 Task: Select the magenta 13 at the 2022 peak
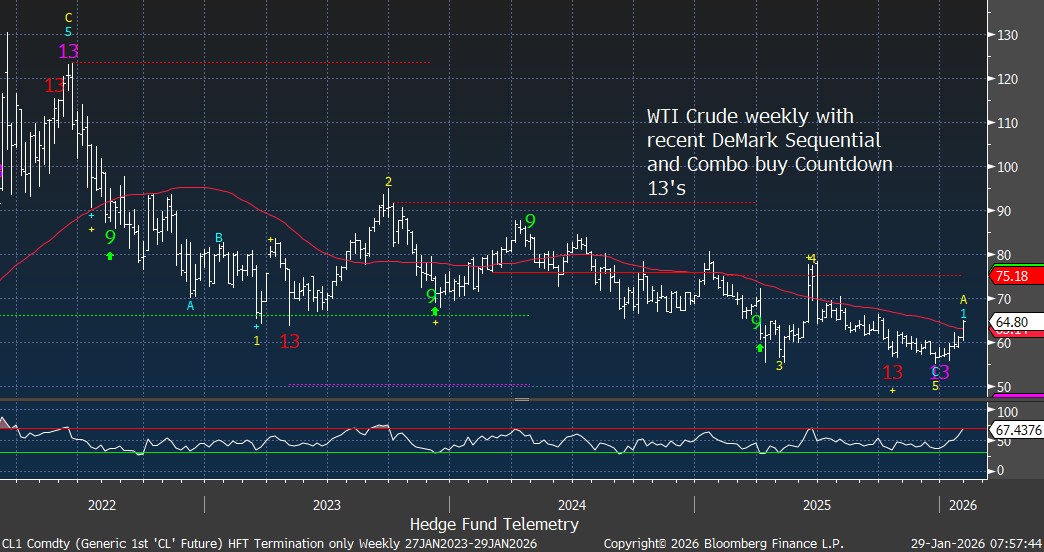[68, 51]
